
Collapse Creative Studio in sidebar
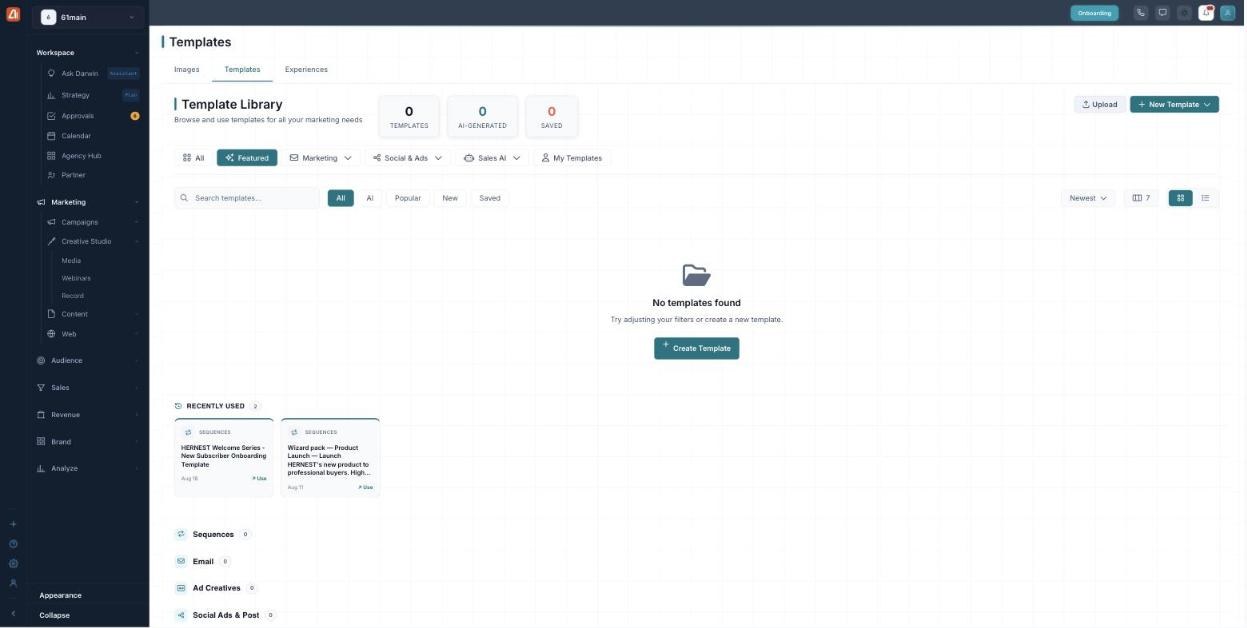[x=137, y=241]
